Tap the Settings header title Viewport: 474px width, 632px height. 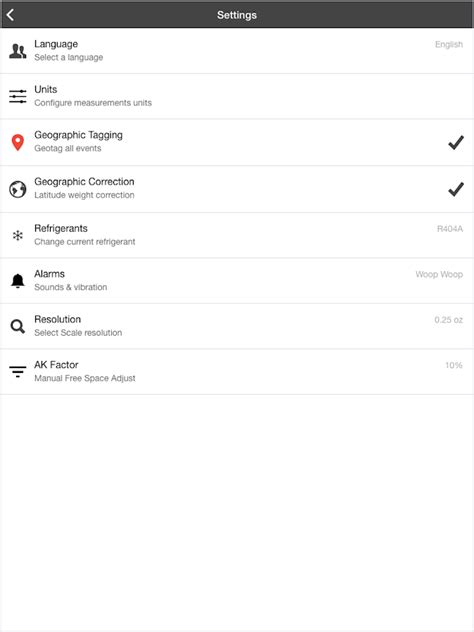(x=237, y=15)
